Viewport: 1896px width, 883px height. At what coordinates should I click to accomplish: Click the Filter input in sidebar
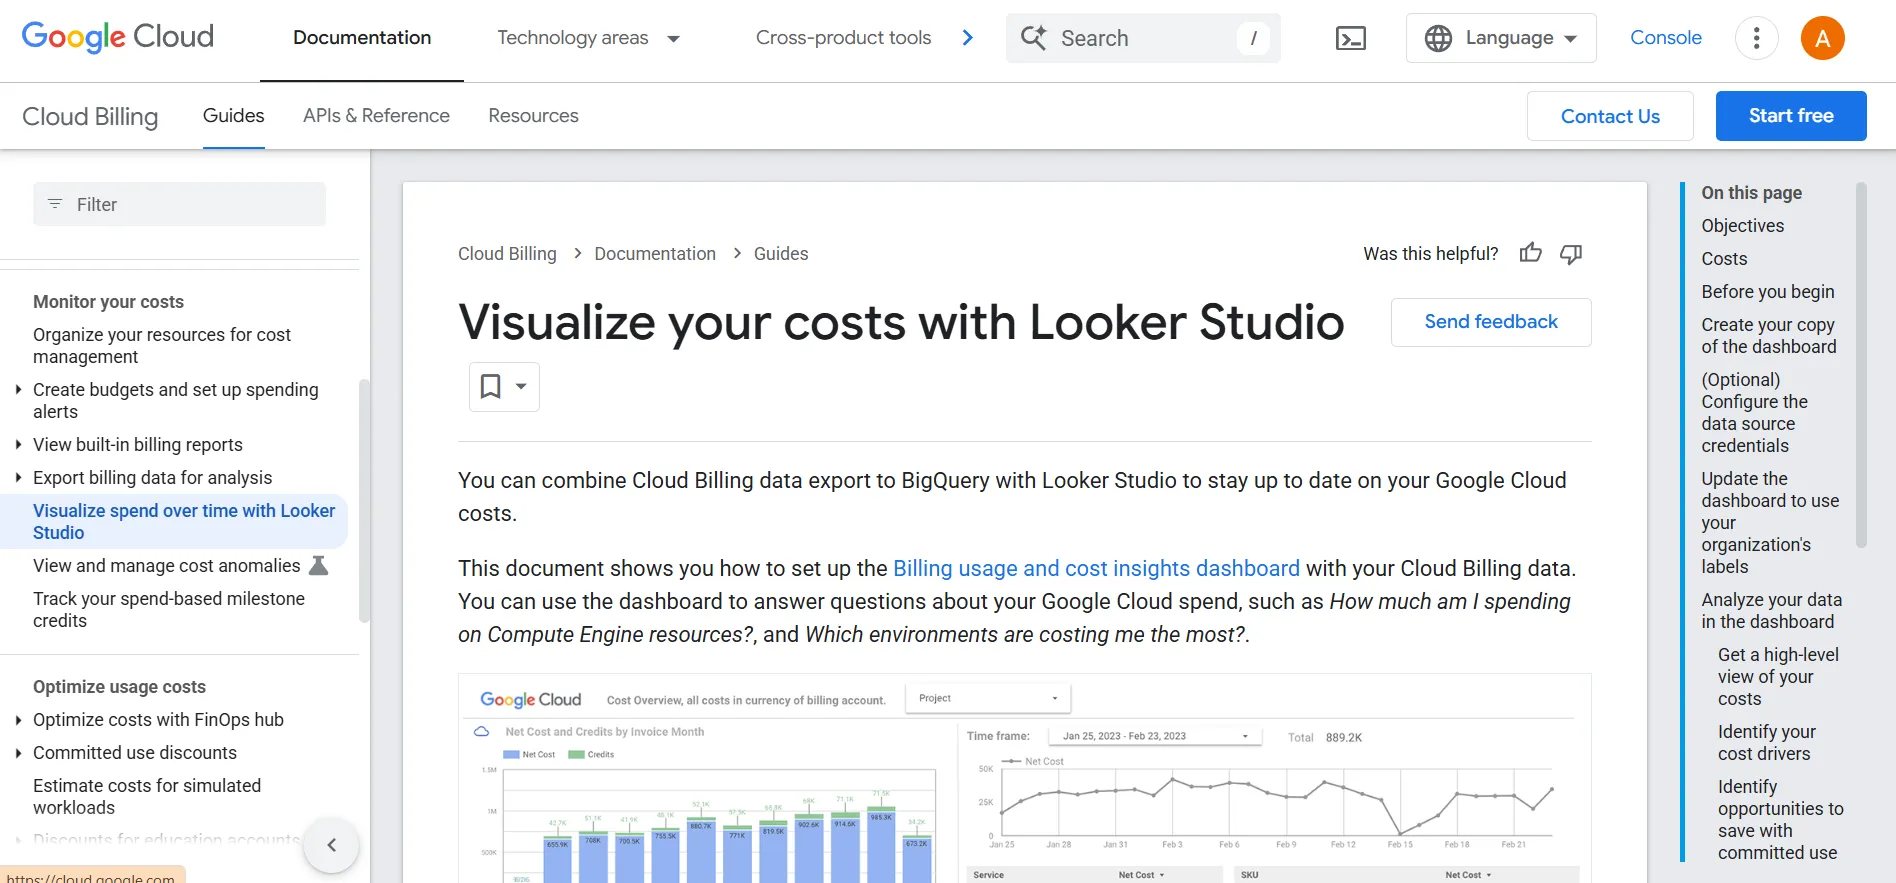pyautogui.click(x=180, y=204)
